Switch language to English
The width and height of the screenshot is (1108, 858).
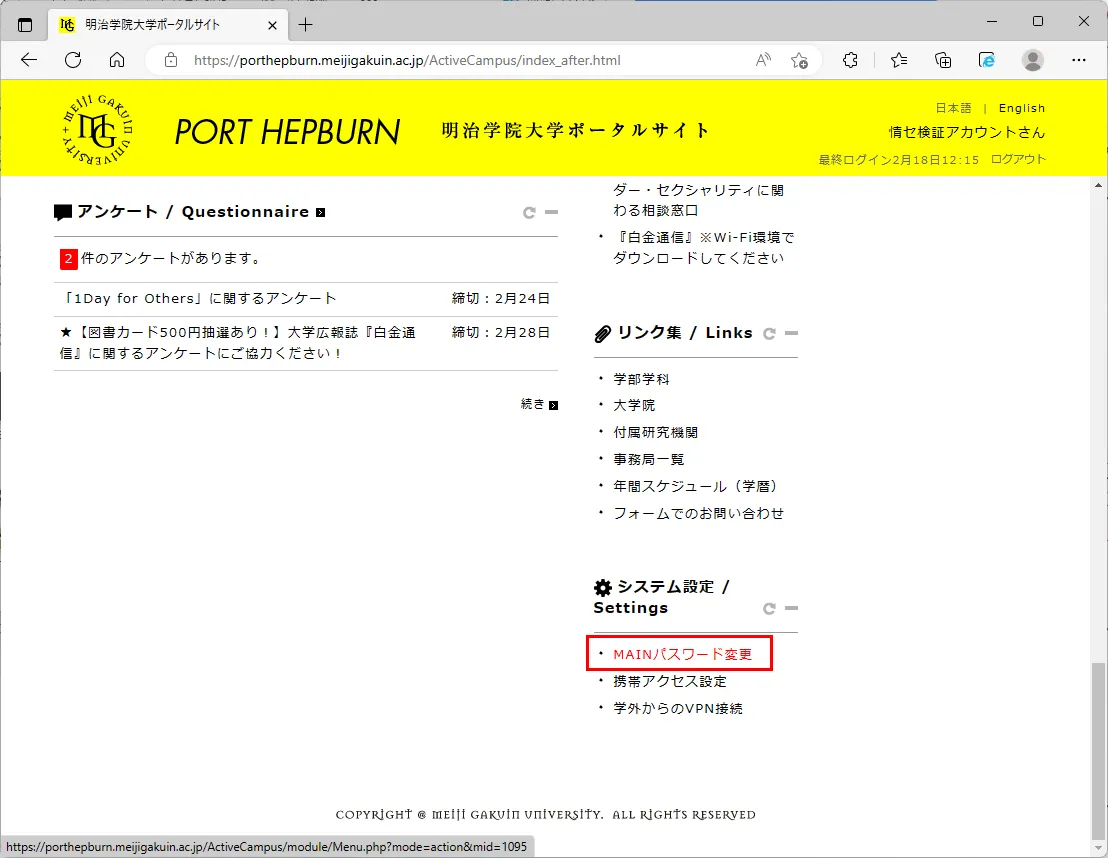pyautogui.click(x=1021, y=108)
